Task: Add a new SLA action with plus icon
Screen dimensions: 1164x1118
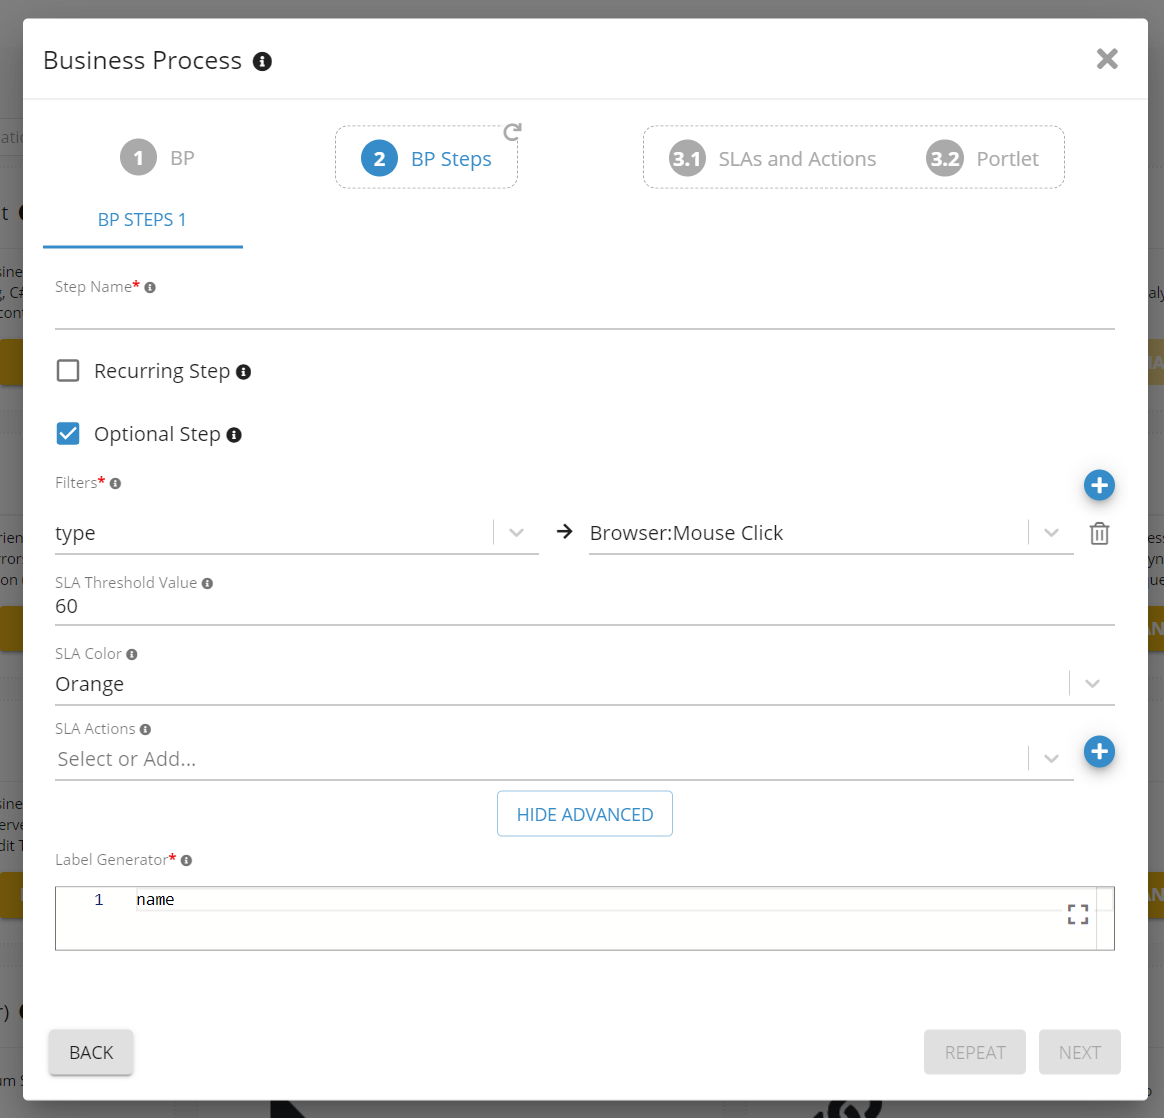Action: pos(1099,752)
